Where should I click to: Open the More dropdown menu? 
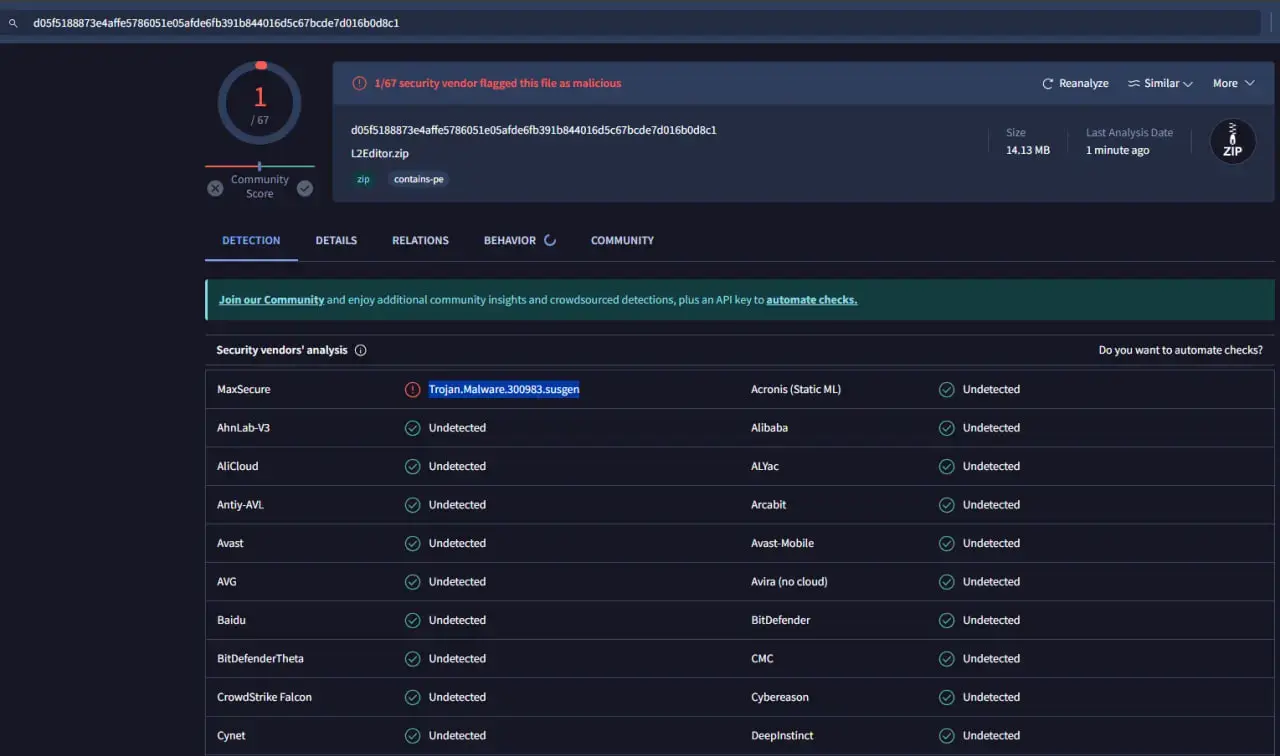click(x=1233, y=84)
